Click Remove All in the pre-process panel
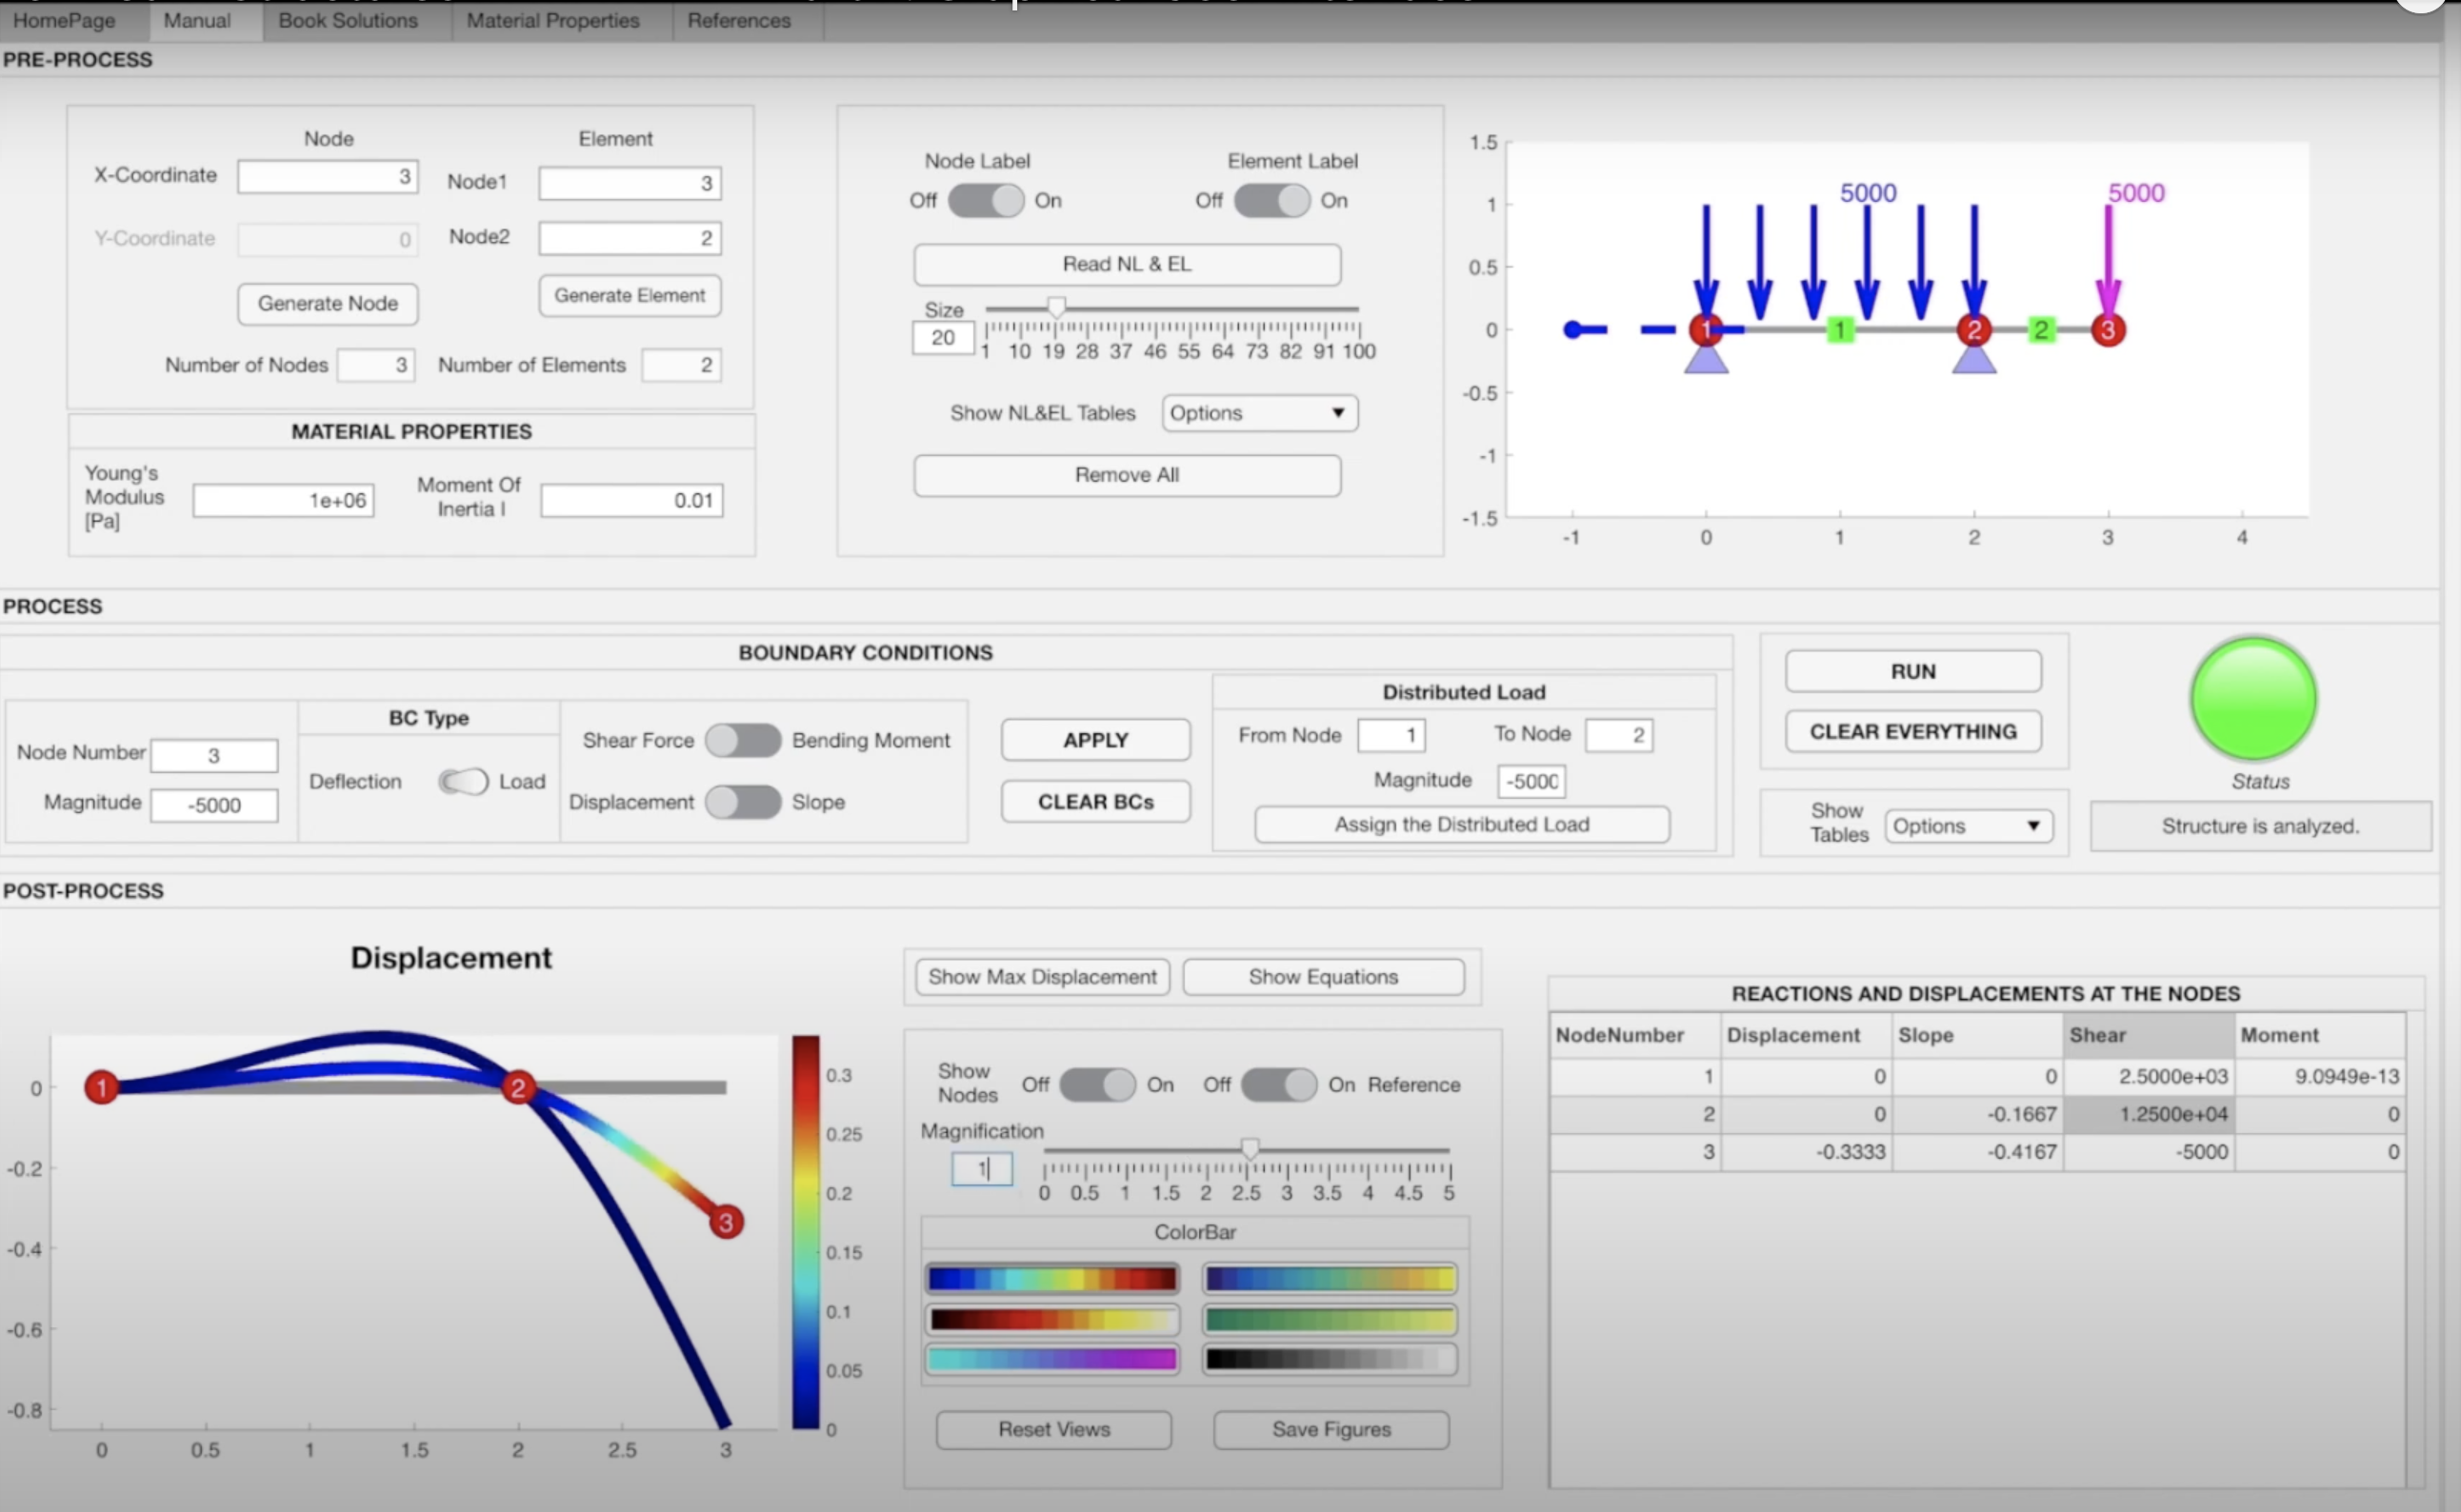This screenshot has width=2461, height=1512. coord(1126,475)
